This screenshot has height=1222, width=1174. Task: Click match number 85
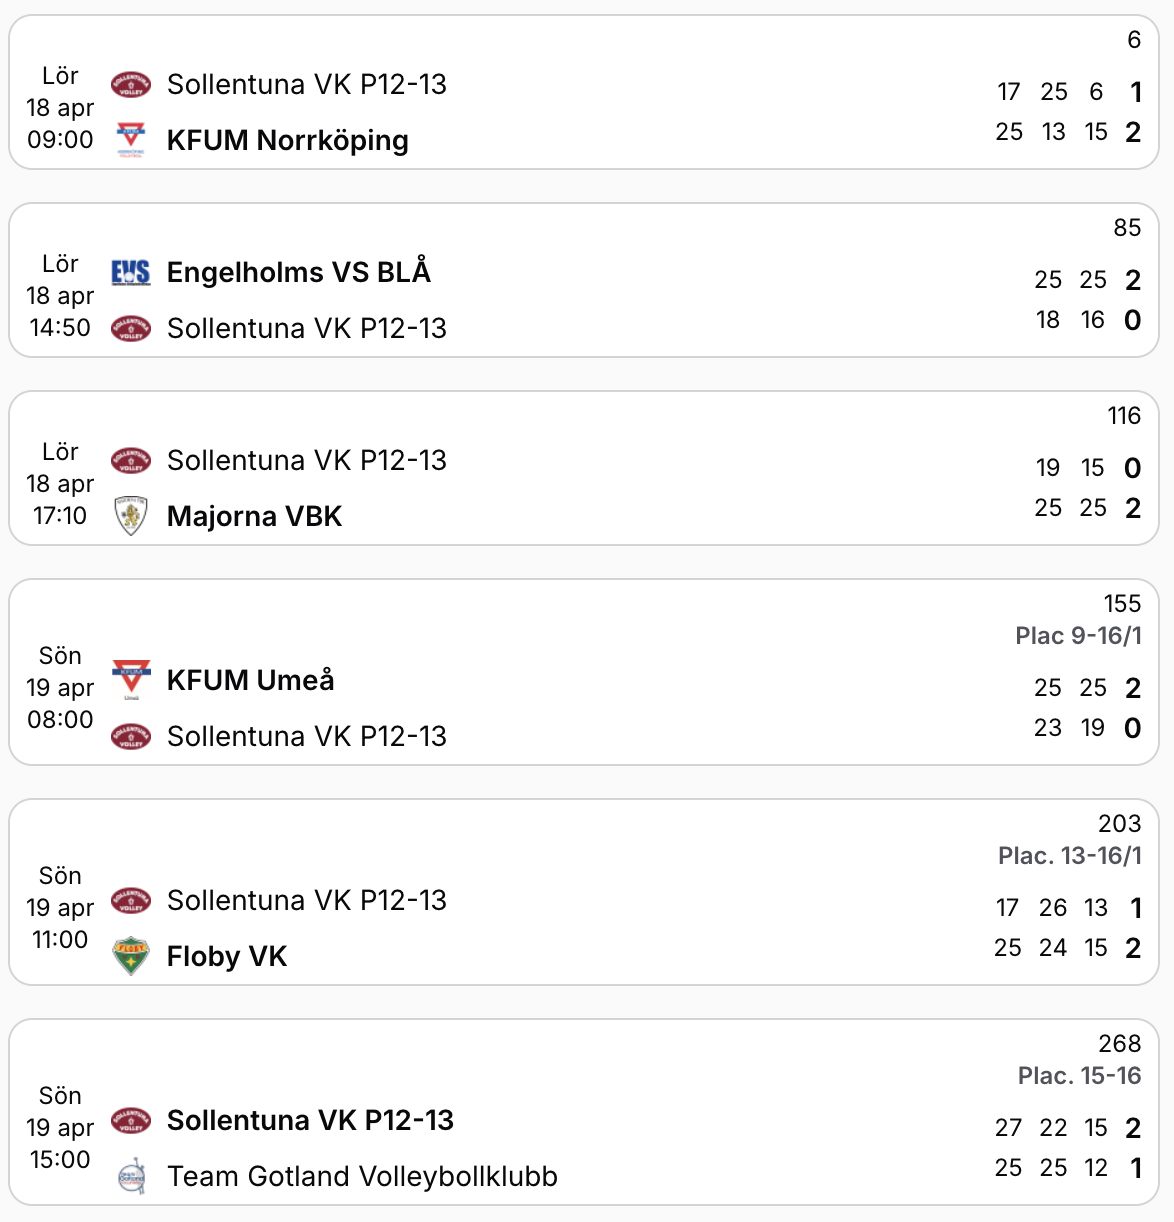coord(1127,228)
